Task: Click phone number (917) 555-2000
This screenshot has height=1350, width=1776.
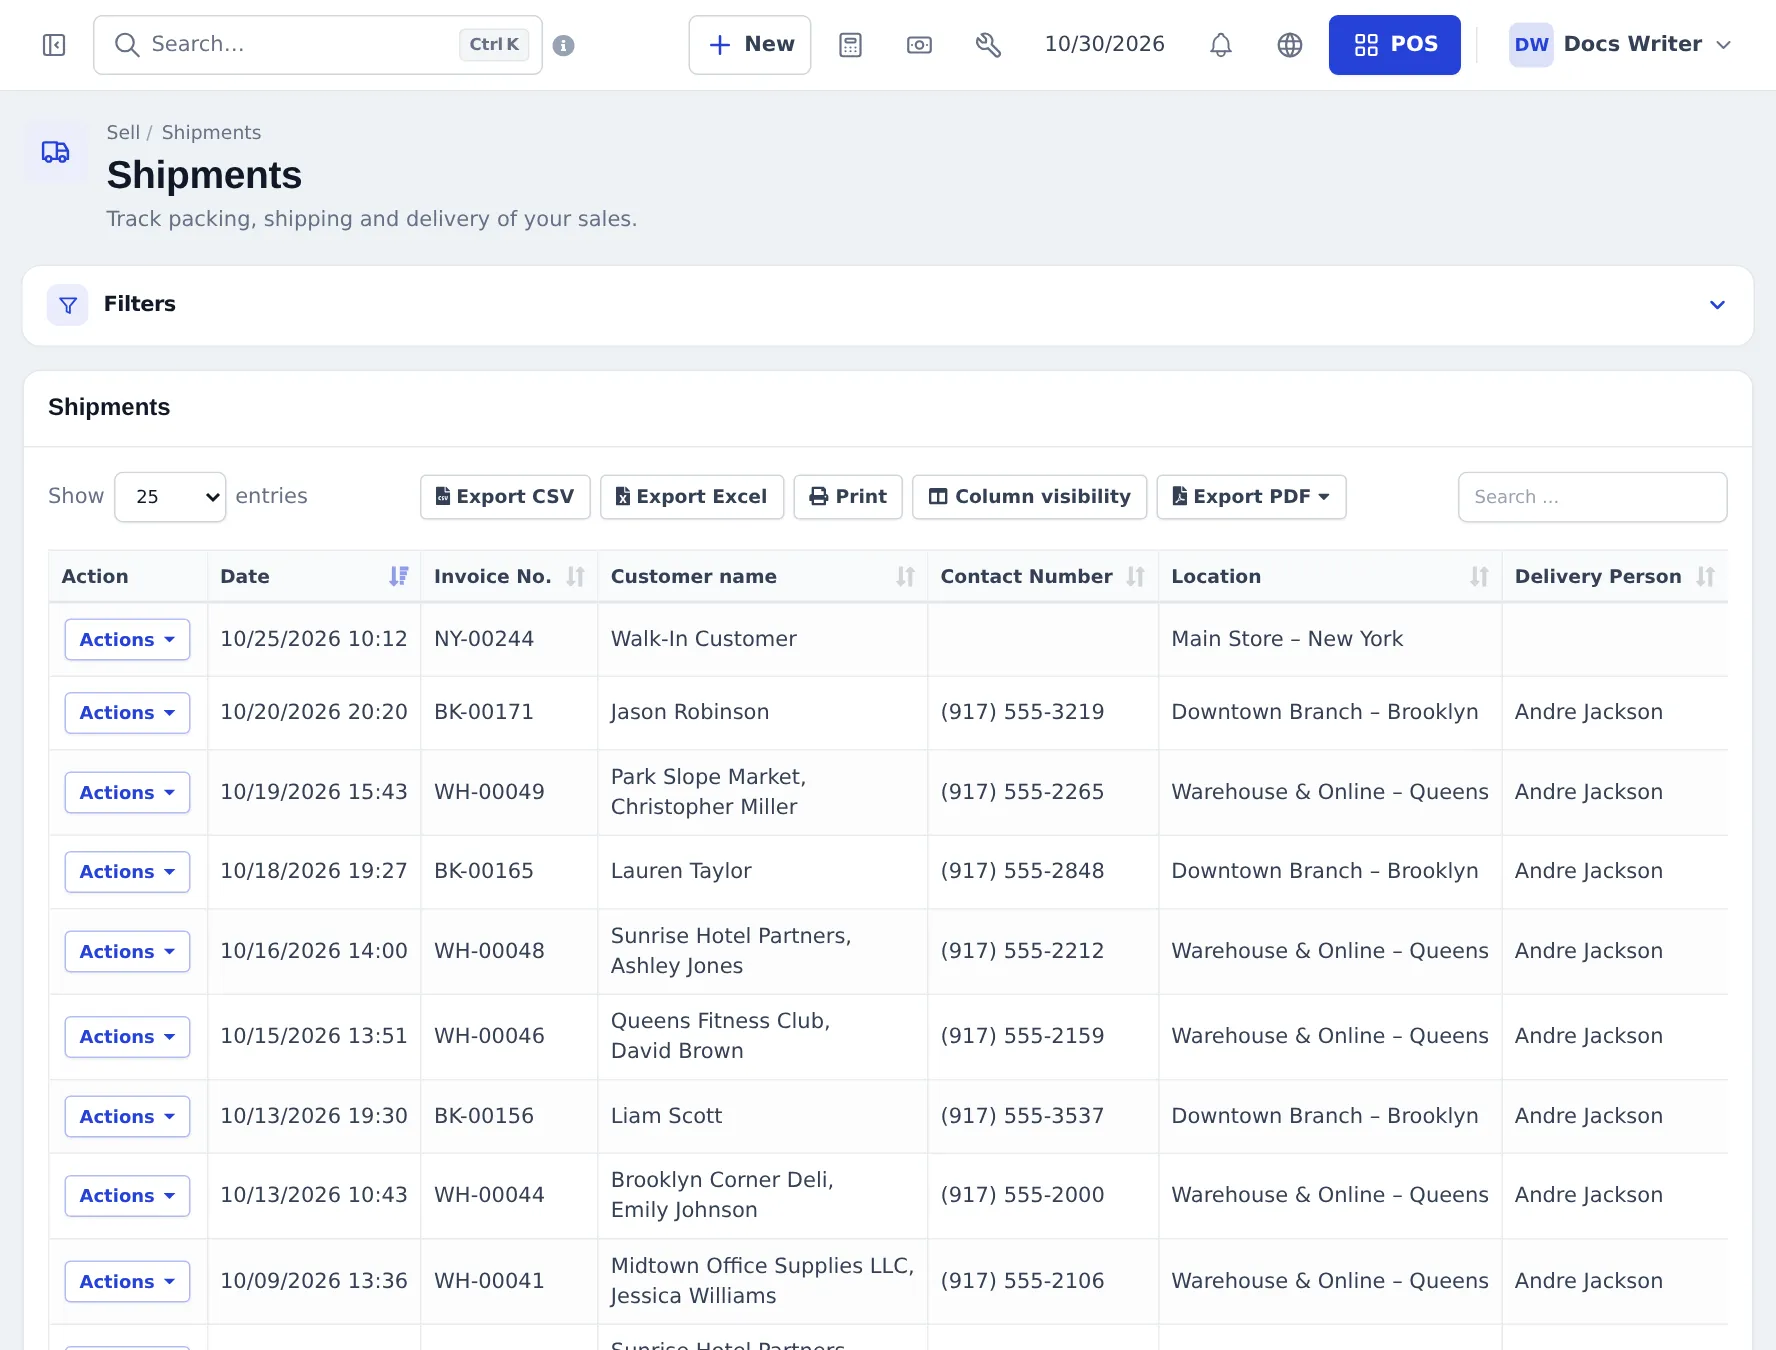Action: click(x=1022, y=1196)
